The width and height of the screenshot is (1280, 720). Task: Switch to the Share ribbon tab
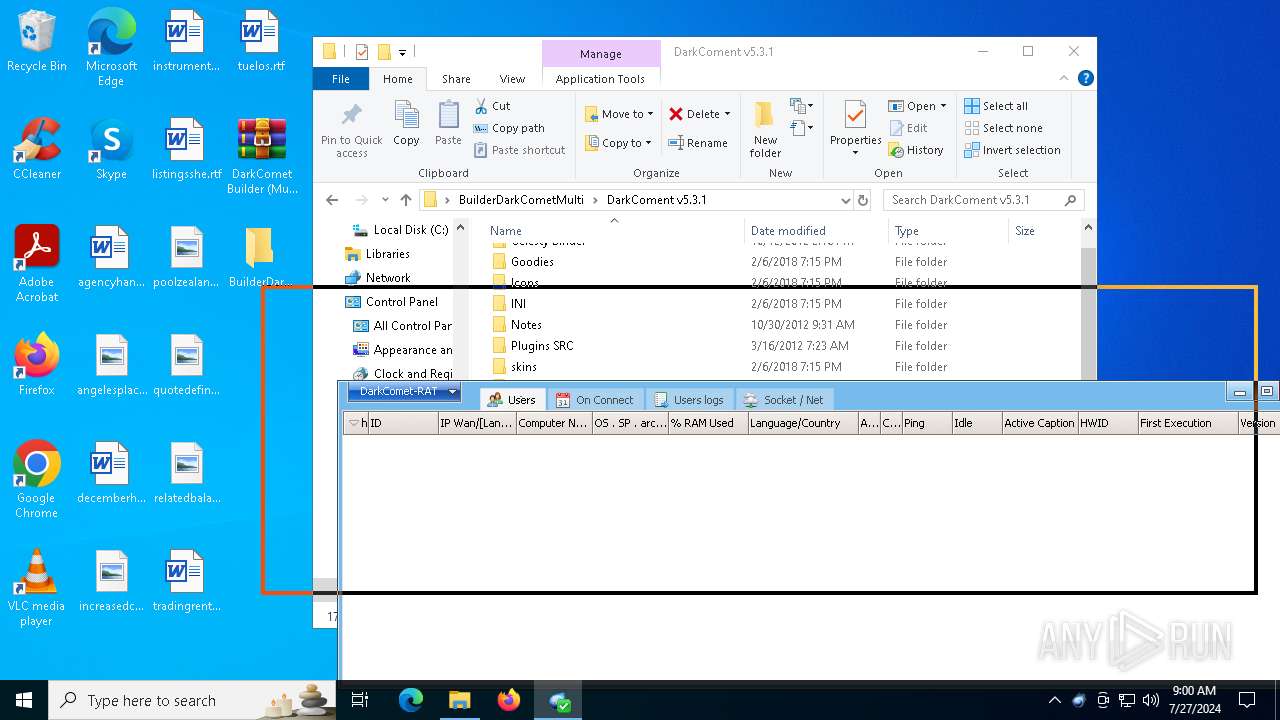click(x=456, y=79)
